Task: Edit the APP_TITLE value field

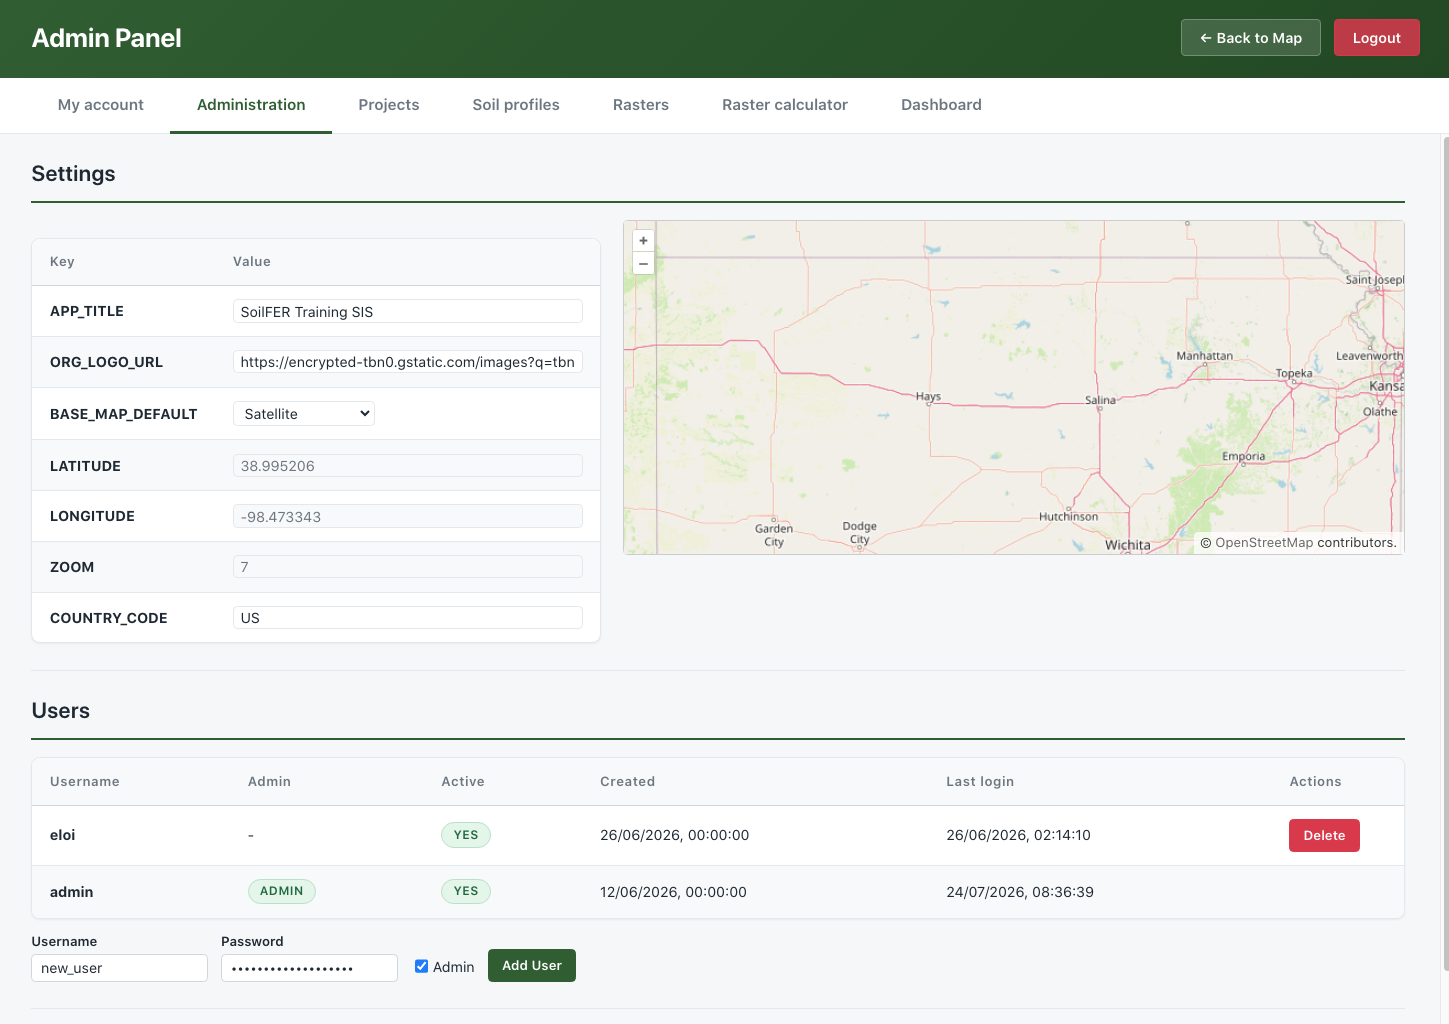Action: pos(408,312)
